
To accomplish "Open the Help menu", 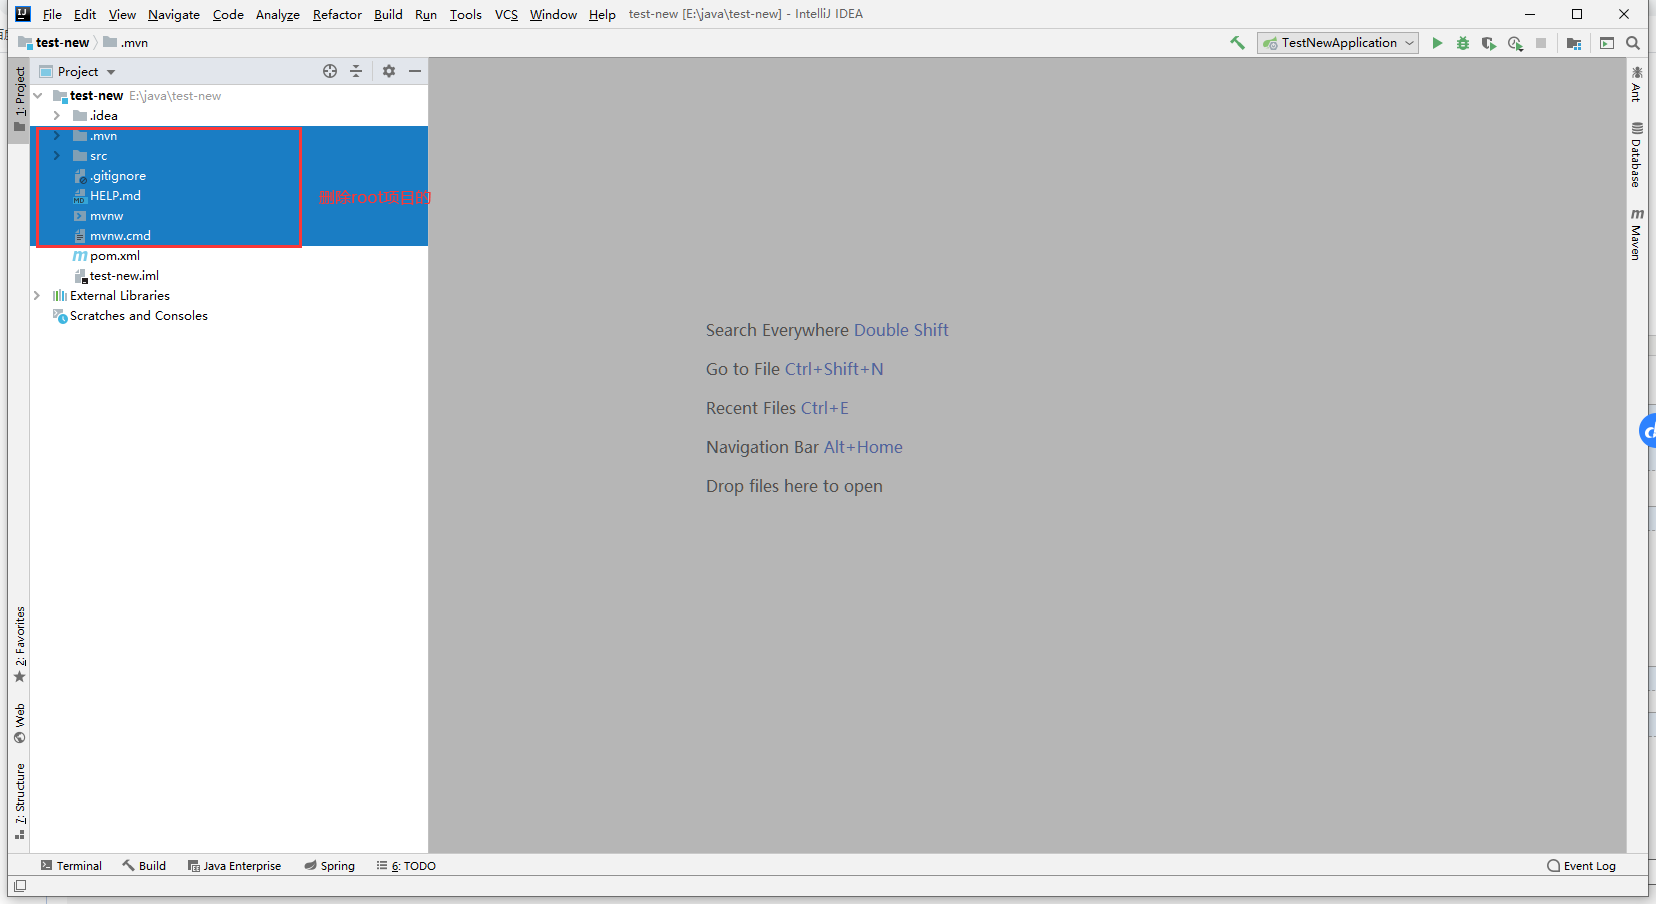I will pyautogui.click(x=602, y=14).
